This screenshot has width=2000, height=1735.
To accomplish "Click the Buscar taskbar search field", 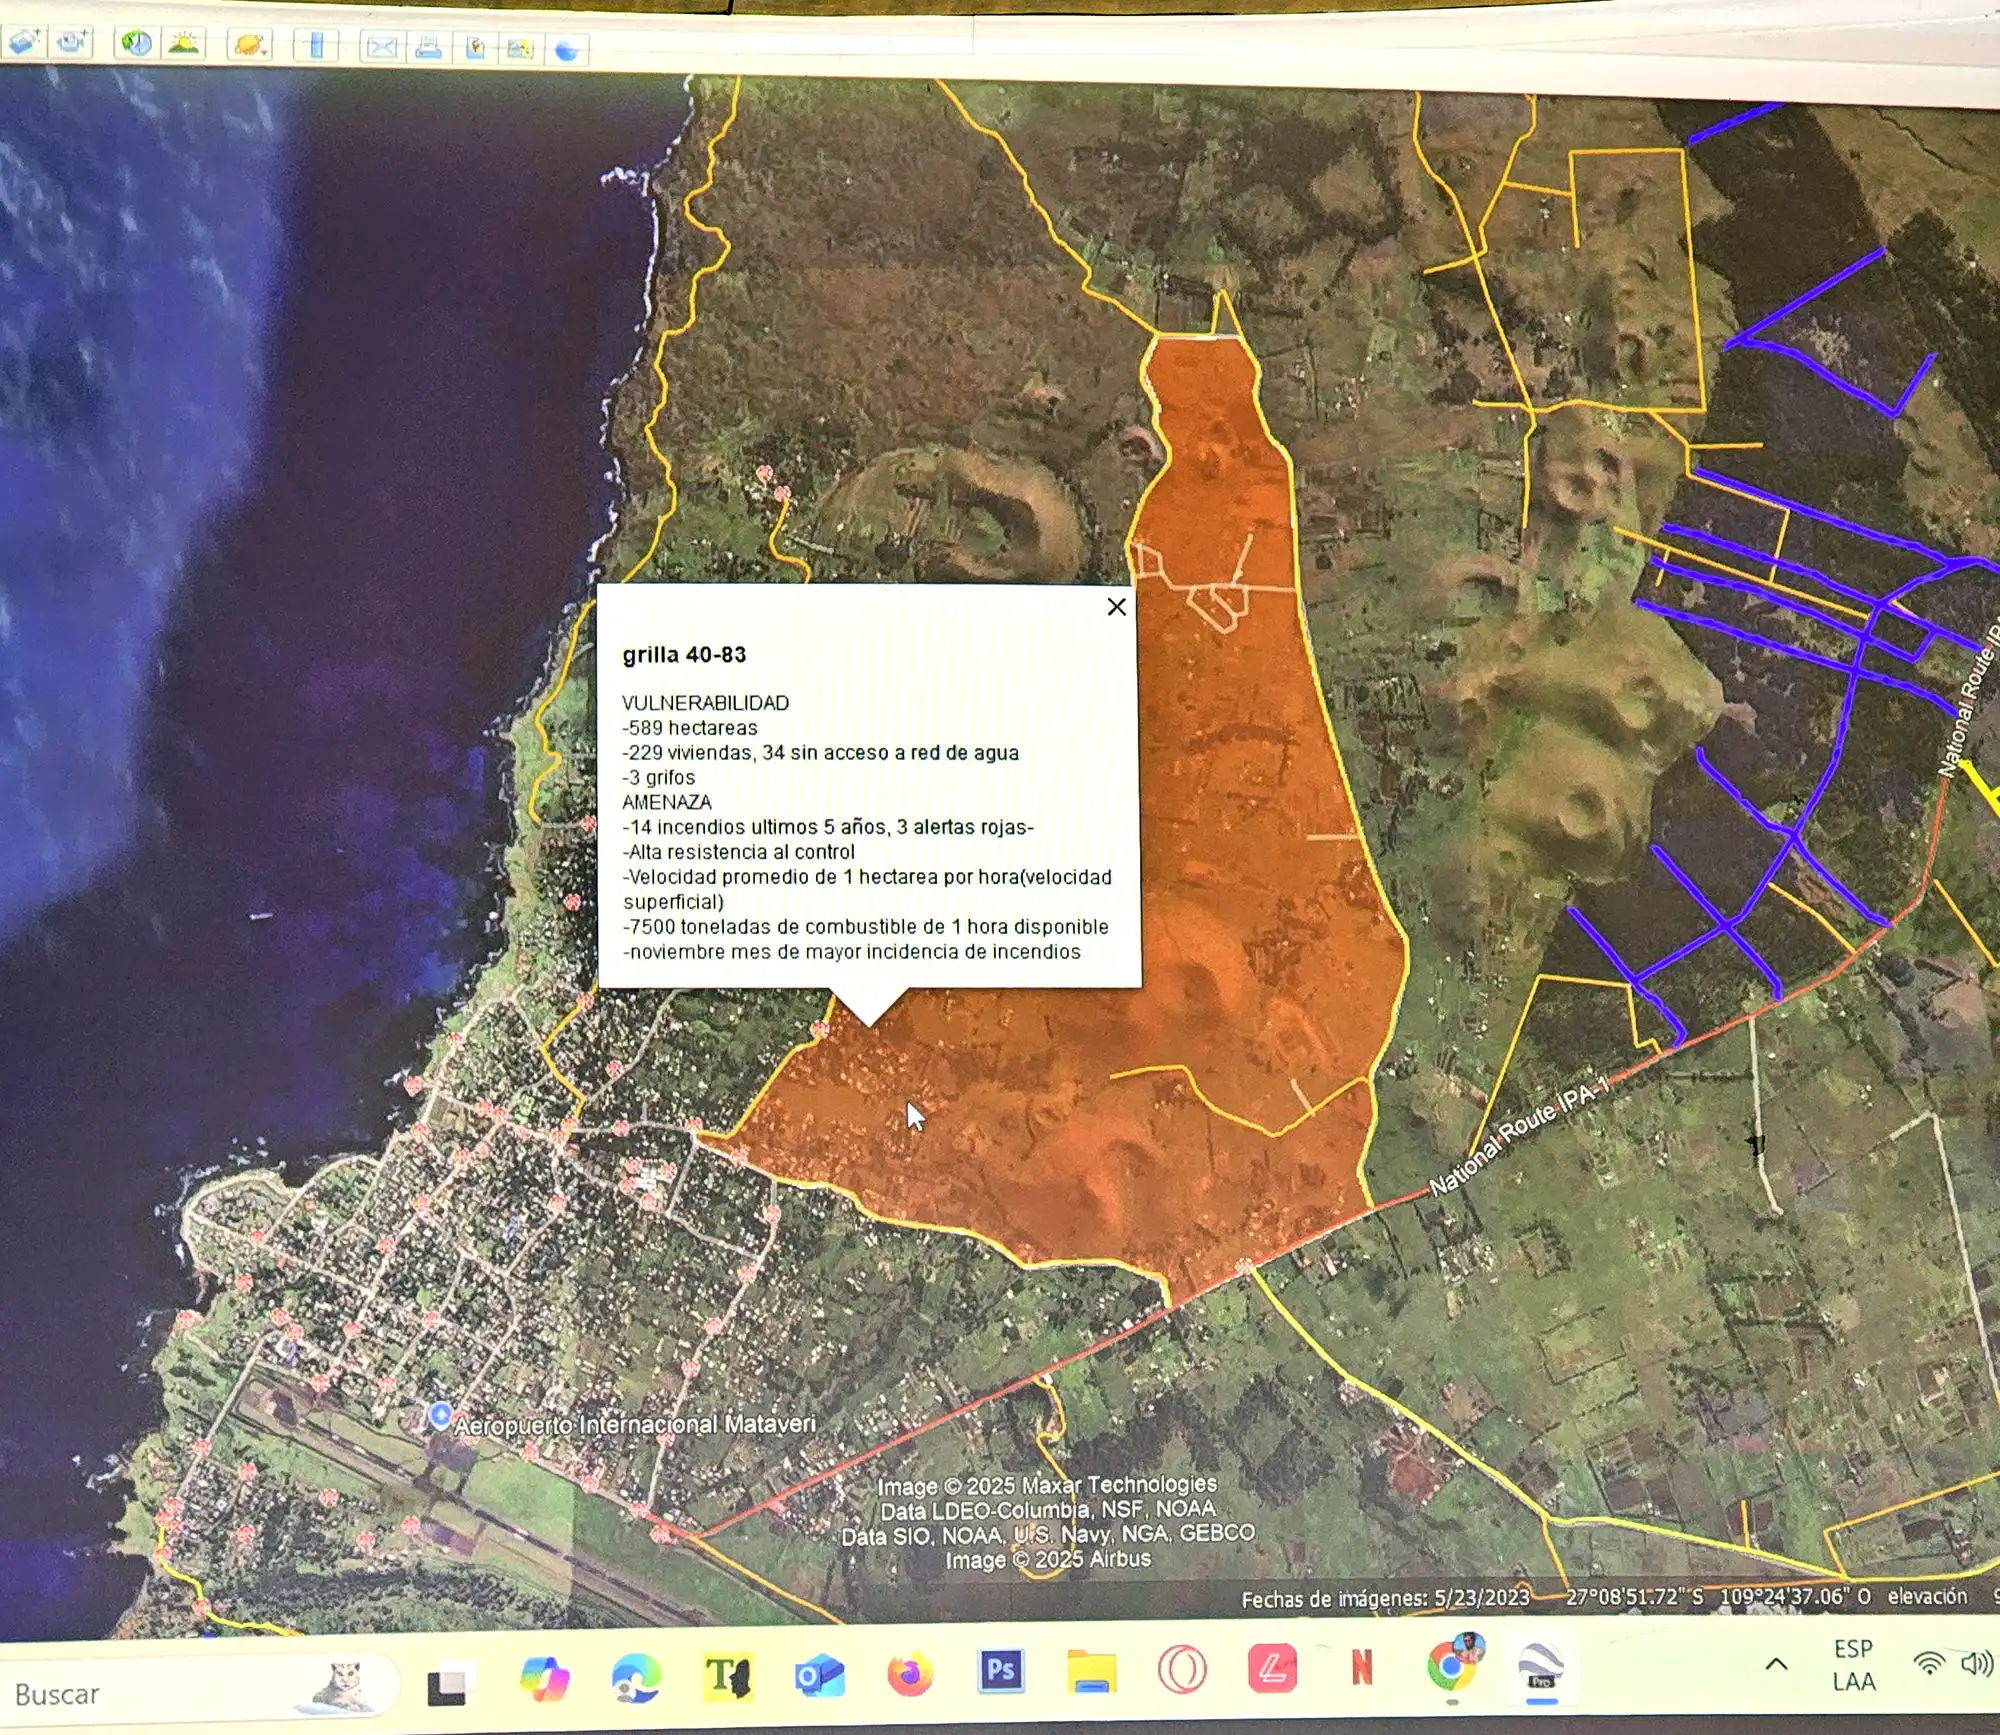I will pos(150,1694).
